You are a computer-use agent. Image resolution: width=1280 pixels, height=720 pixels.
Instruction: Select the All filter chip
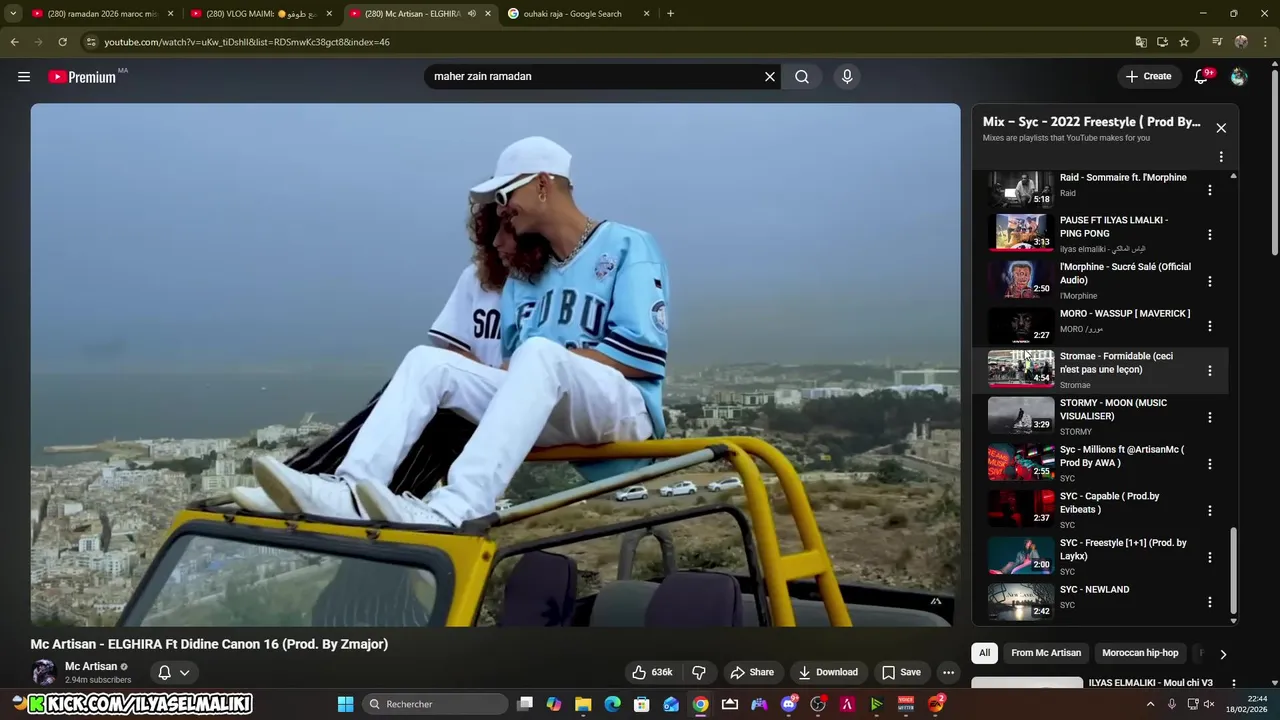tap(984, 653)
